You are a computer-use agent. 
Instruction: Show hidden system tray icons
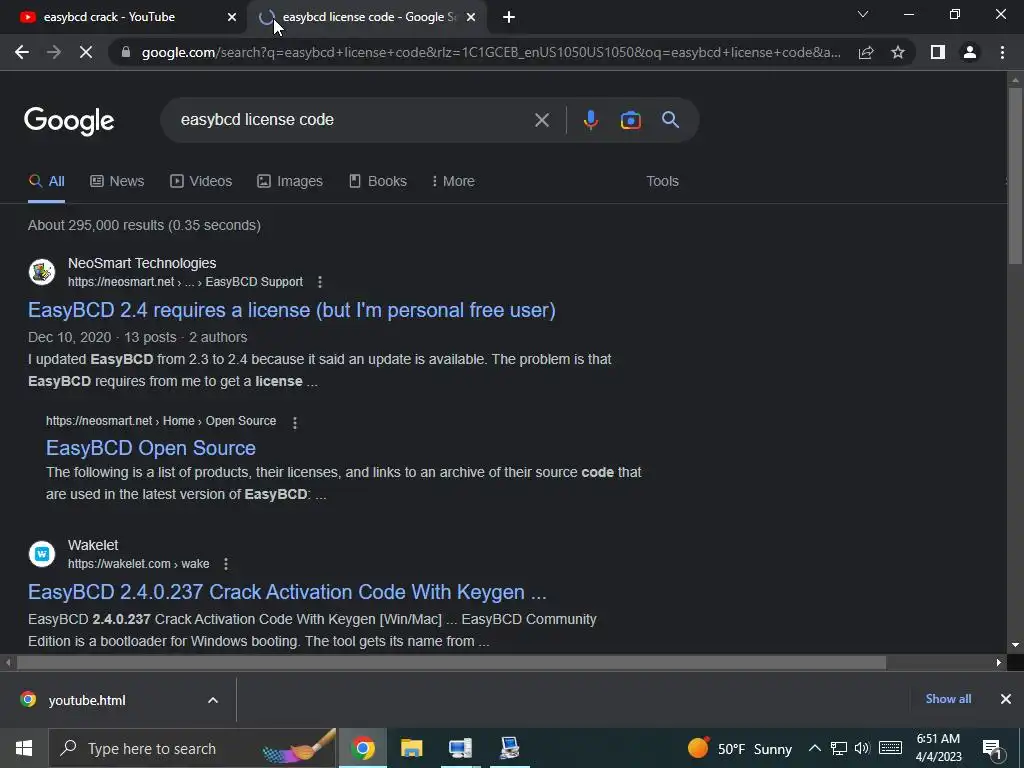814,748
